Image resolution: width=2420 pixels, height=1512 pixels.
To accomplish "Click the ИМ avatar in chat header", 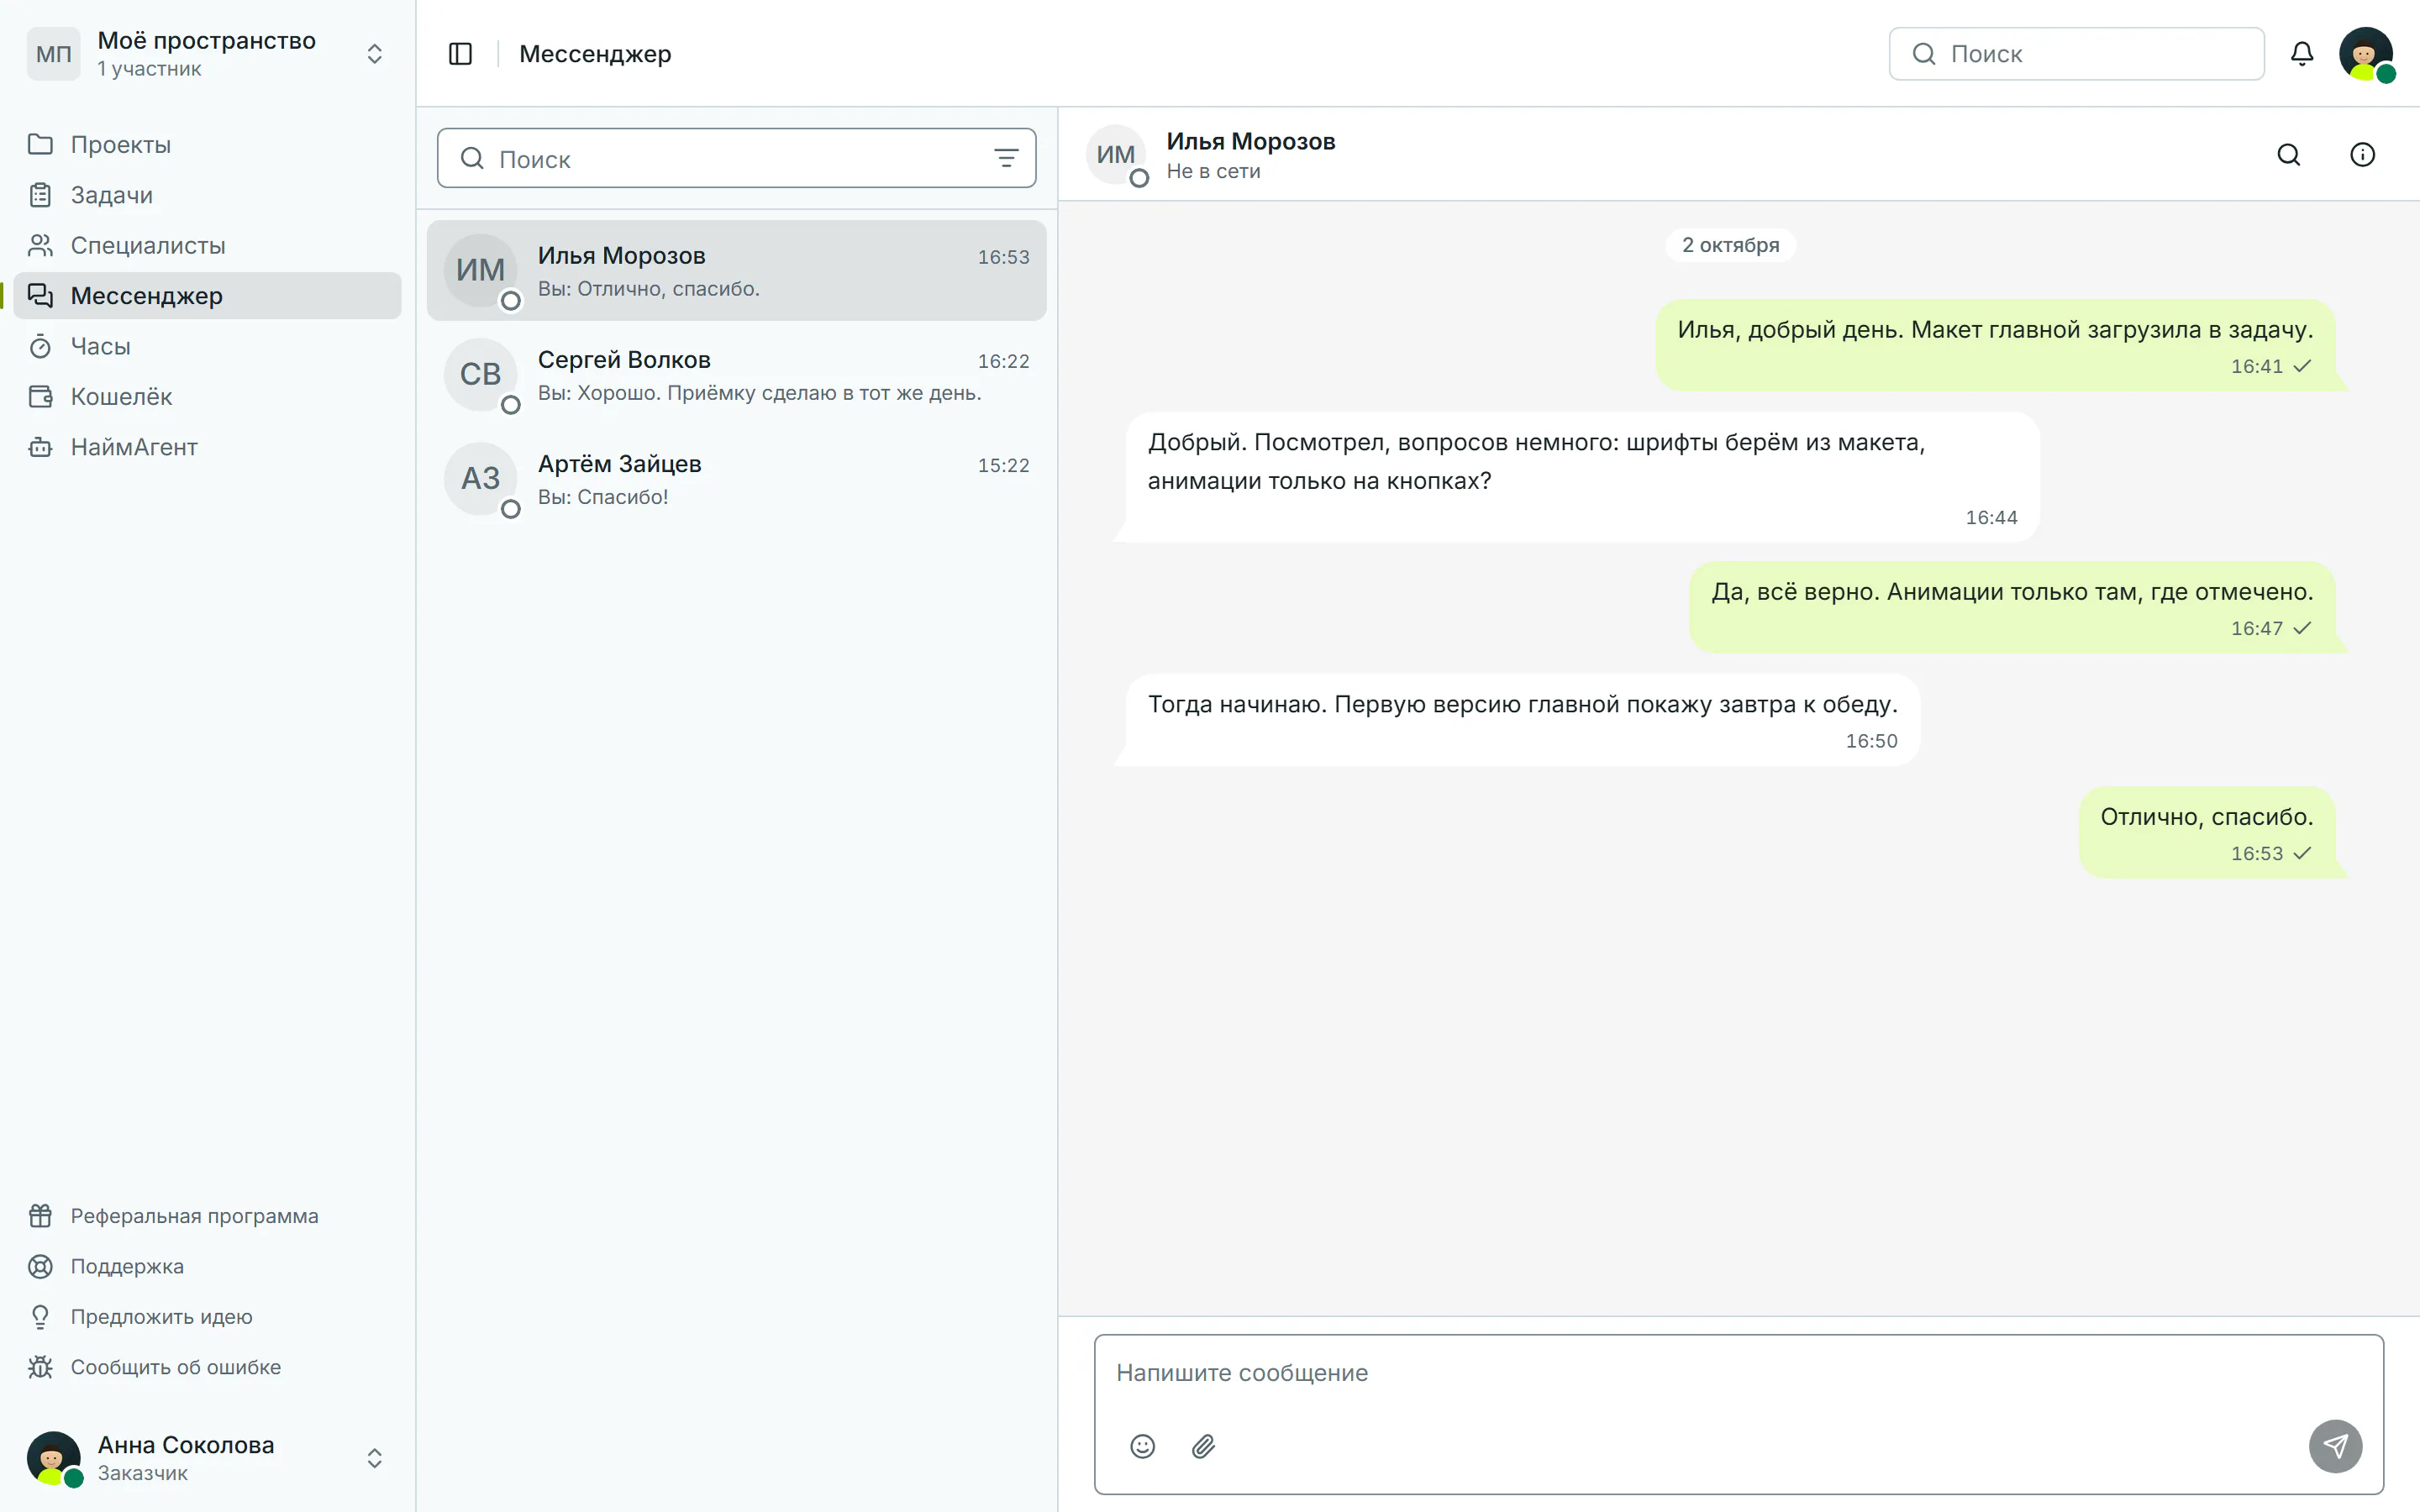I will [x=1115, y=155].
